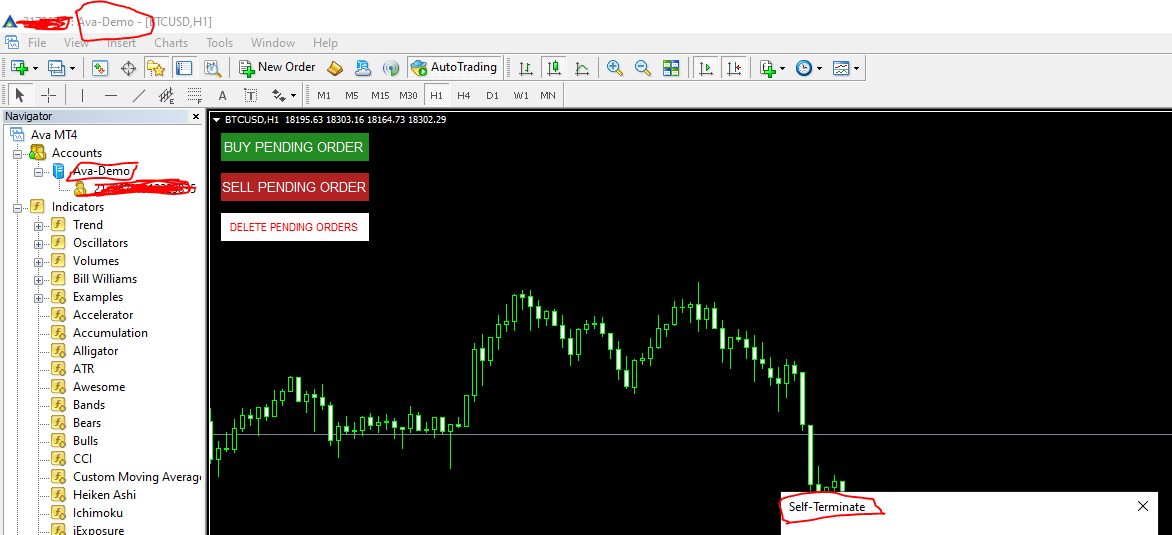Select the text label T tool
This screenshot has width=1172, height=535.
(x=250, y=96)
